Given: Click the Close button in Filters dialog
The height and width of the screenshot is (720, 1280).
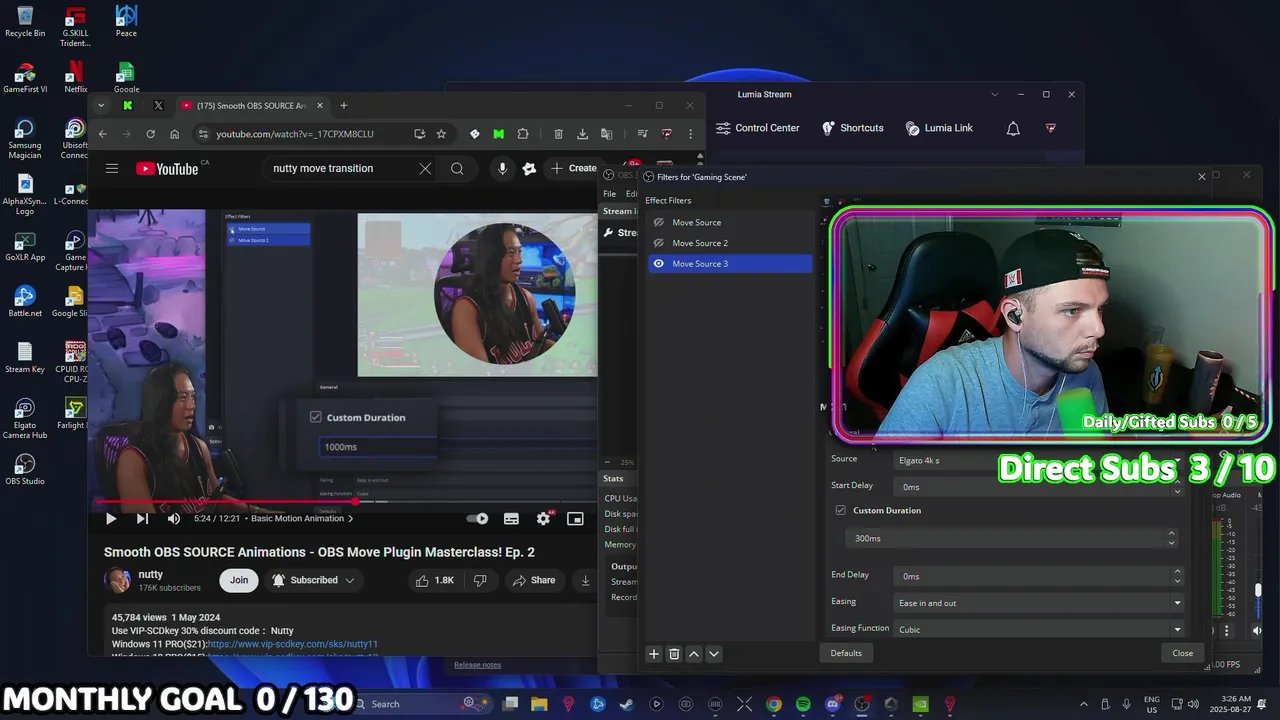Looking at the screenshot, I should (1183, 653).
